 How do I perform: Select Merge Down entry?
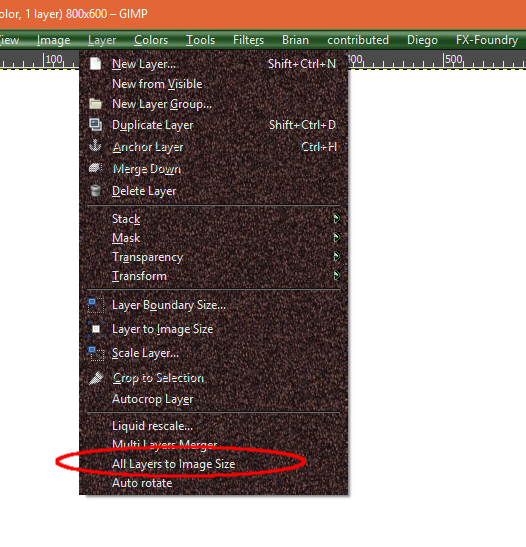[213, 169]
